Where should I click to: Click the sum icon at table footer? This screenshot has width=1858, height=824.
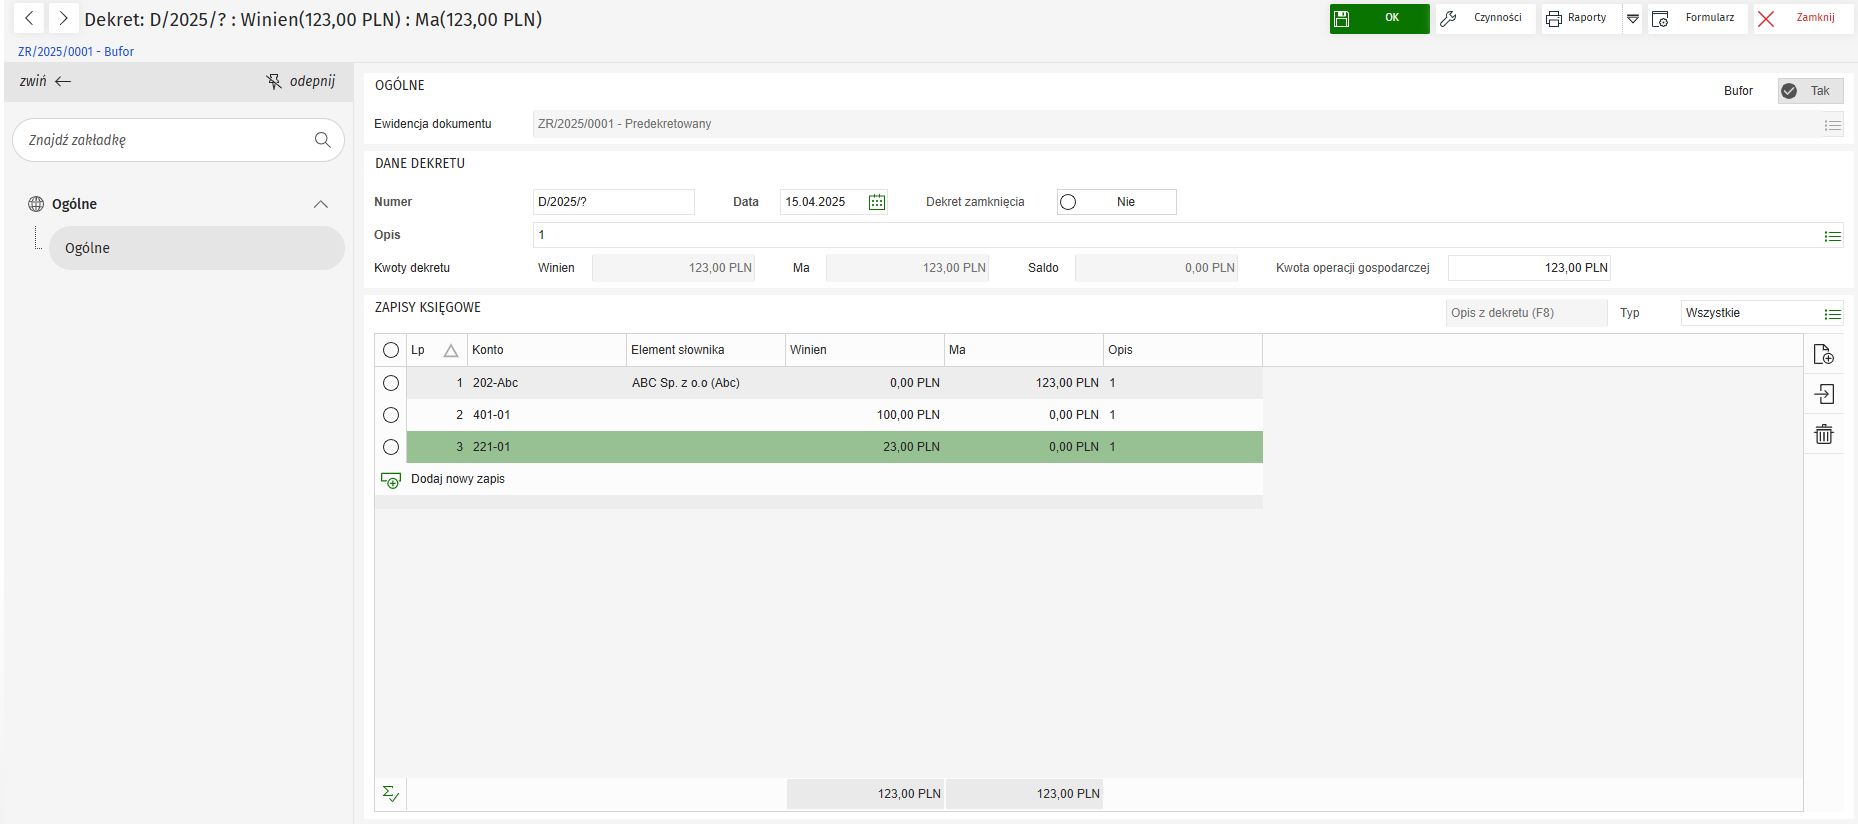[391, 794]
